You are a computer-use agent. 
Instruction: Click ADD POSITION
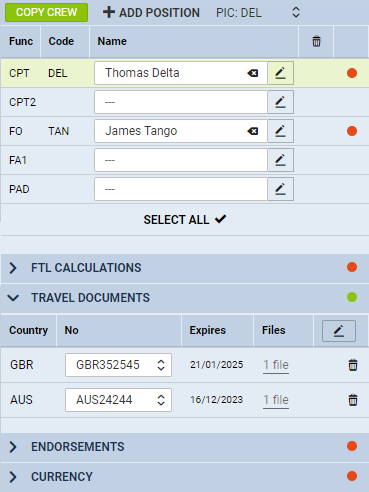151,13
